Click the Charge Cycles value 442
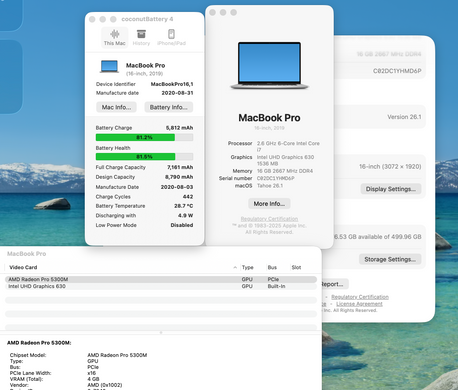The height and width of the screenshot is (390, 458). pos(188,197)
